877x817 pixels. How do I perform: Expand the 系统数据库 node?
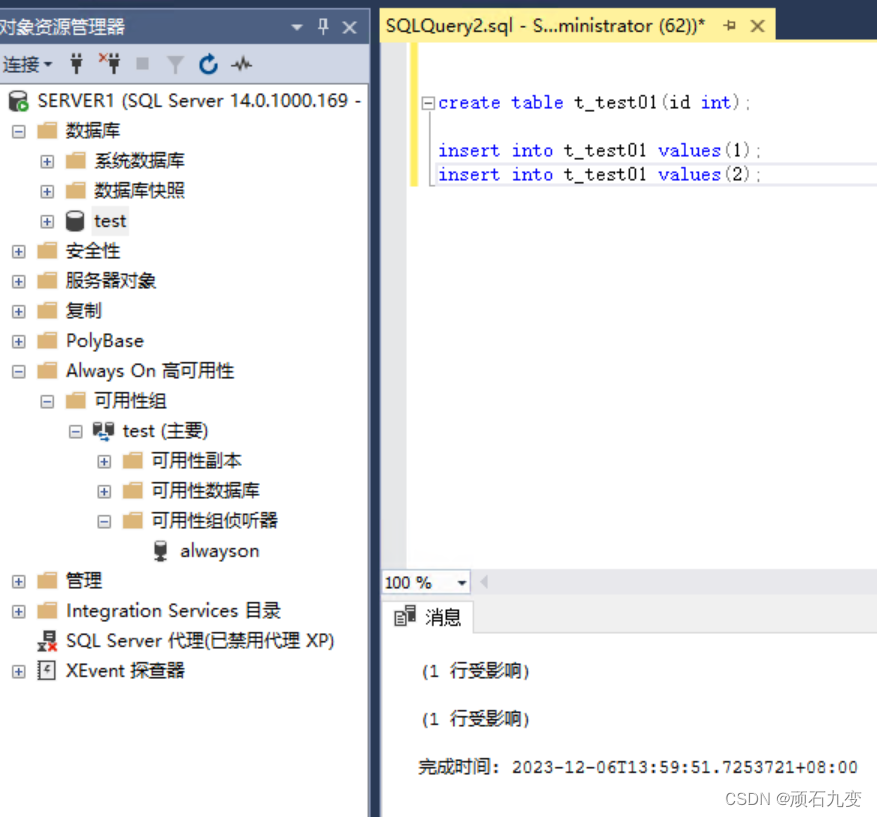click(x=46, y=160)
